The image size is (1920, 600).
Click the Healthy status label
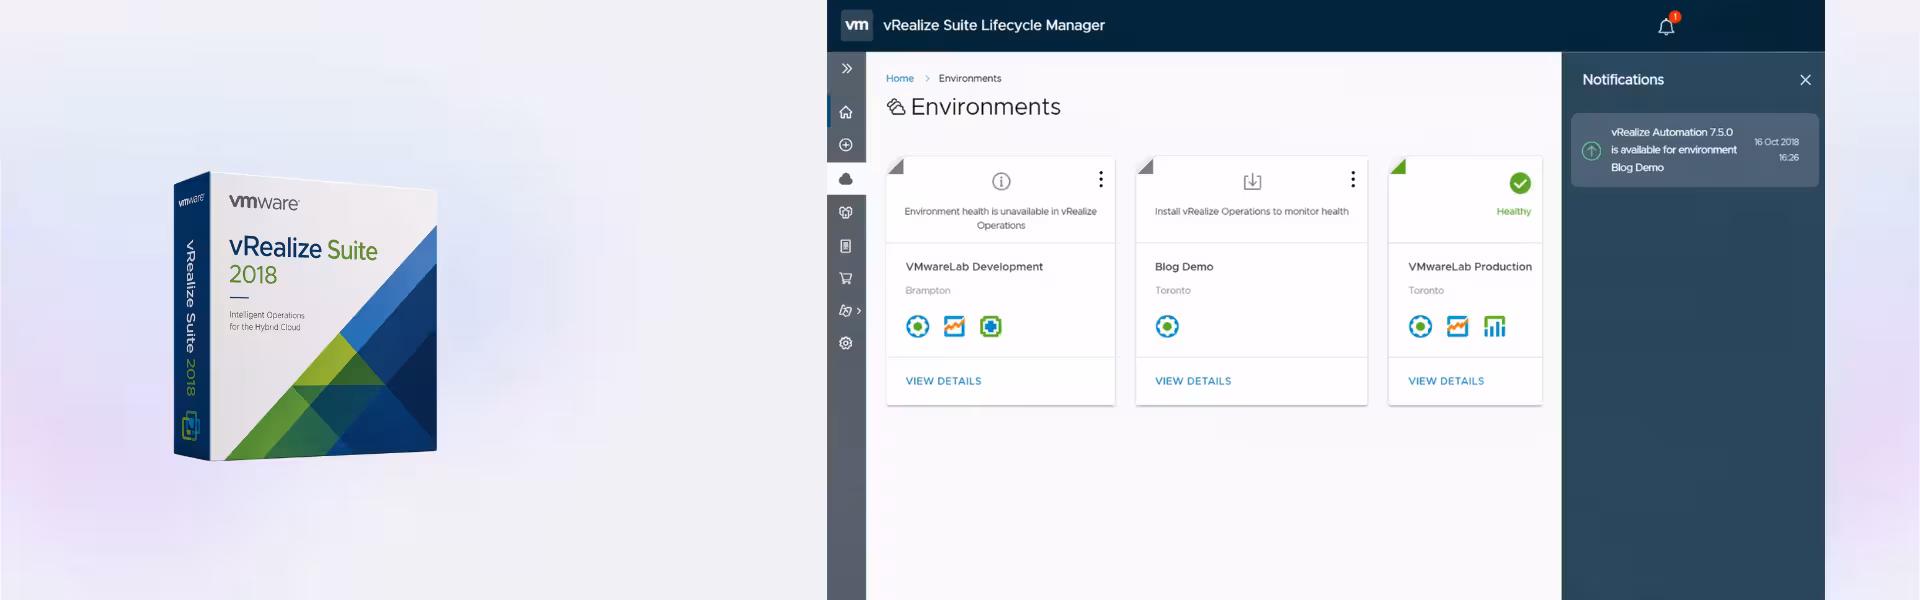coord(1513,212)
